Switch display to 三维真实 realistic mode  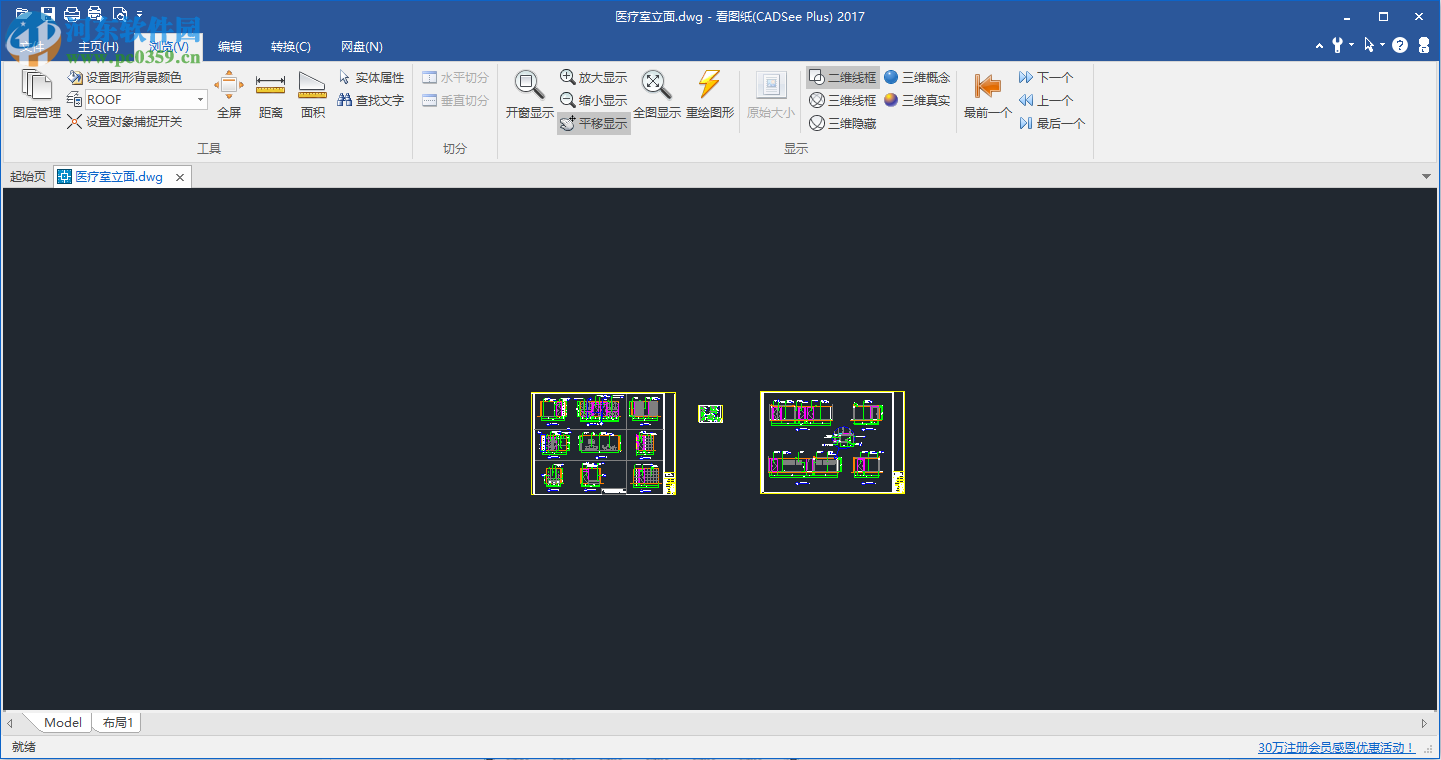tap(916, 99)
